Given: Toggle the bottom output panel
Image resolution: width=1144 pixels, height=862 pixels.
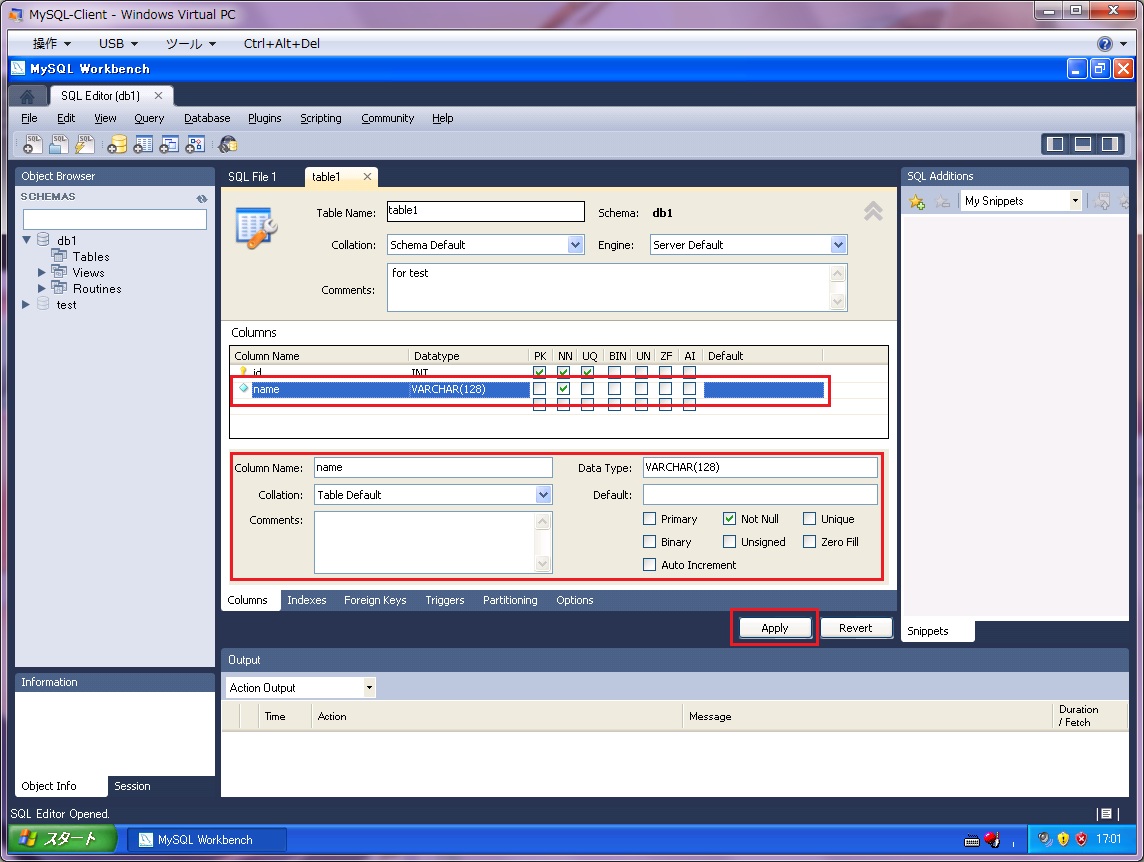Looking at the screenshot, I should point(1083,144).
